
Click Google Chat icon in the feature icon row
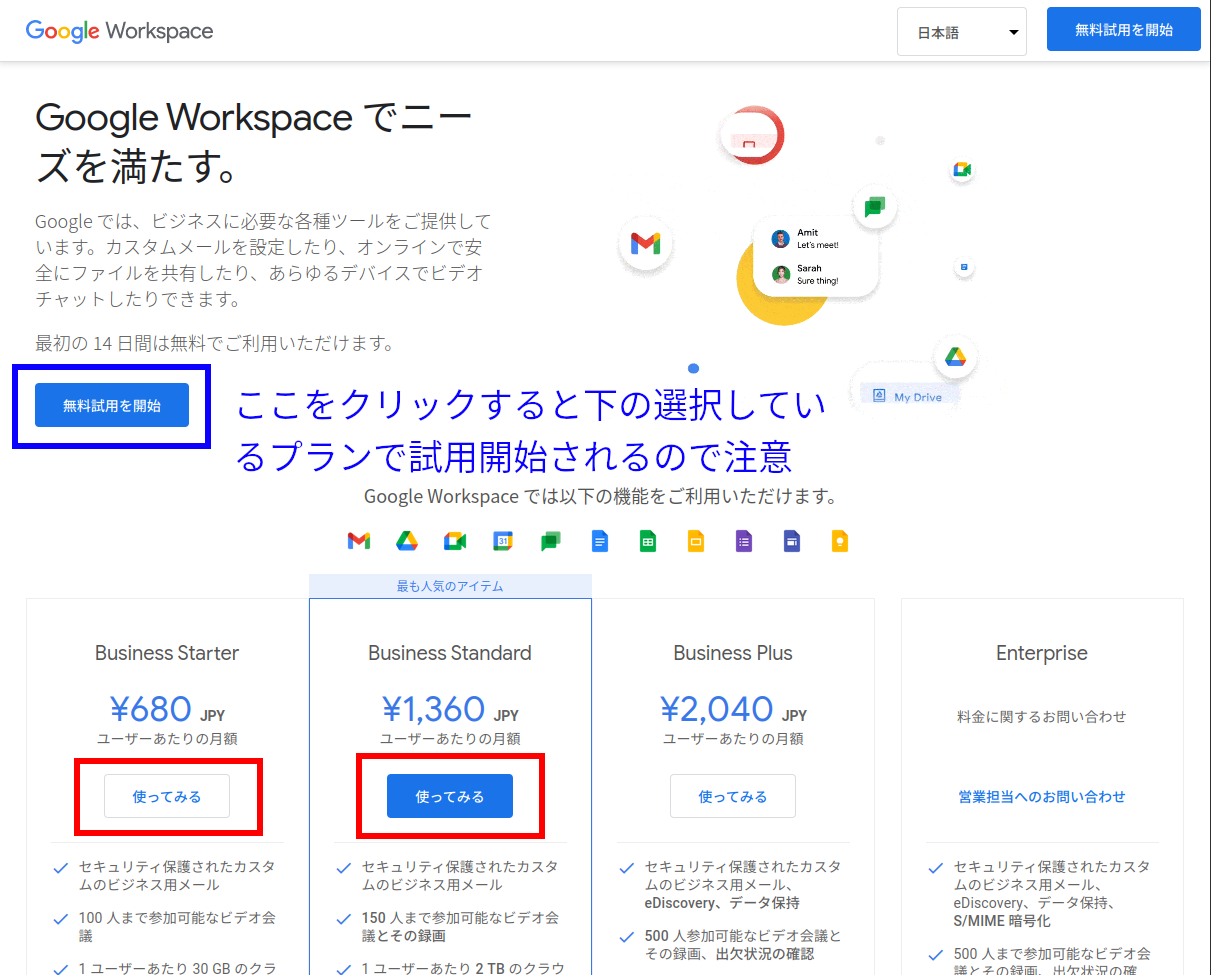coord(551,541)
